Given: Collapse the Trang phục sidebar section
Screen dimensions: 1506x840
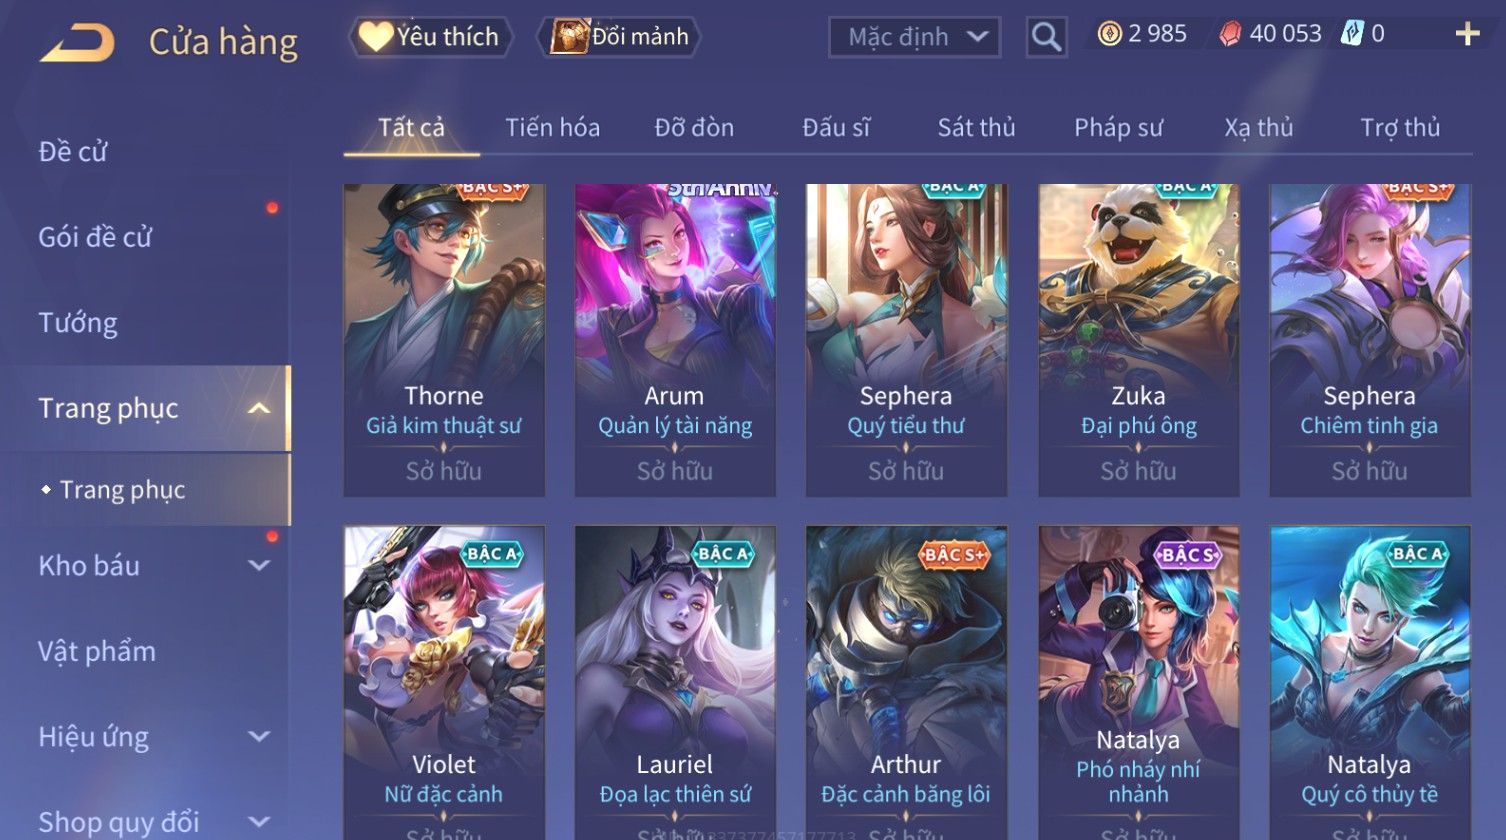Looking at the screenshot, I should click(259, 408).
